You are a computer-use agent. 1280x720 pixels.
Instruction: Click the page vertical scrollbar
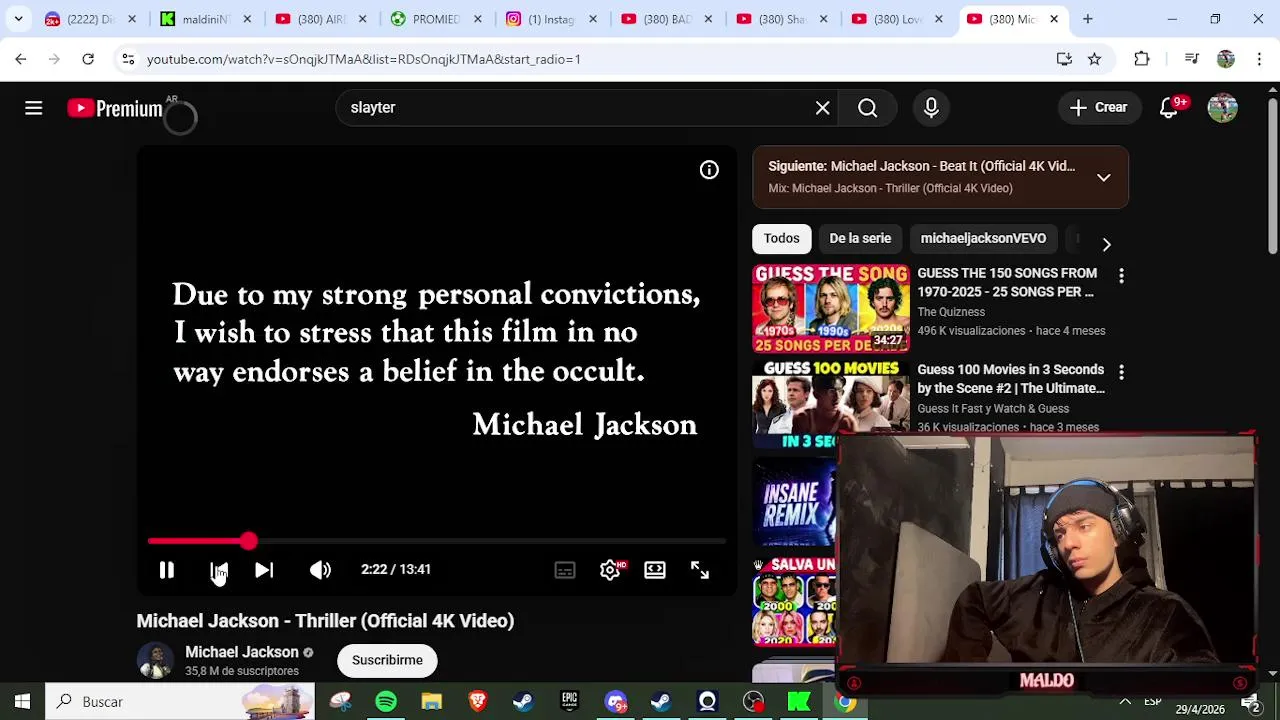(x=1272, y=175)
